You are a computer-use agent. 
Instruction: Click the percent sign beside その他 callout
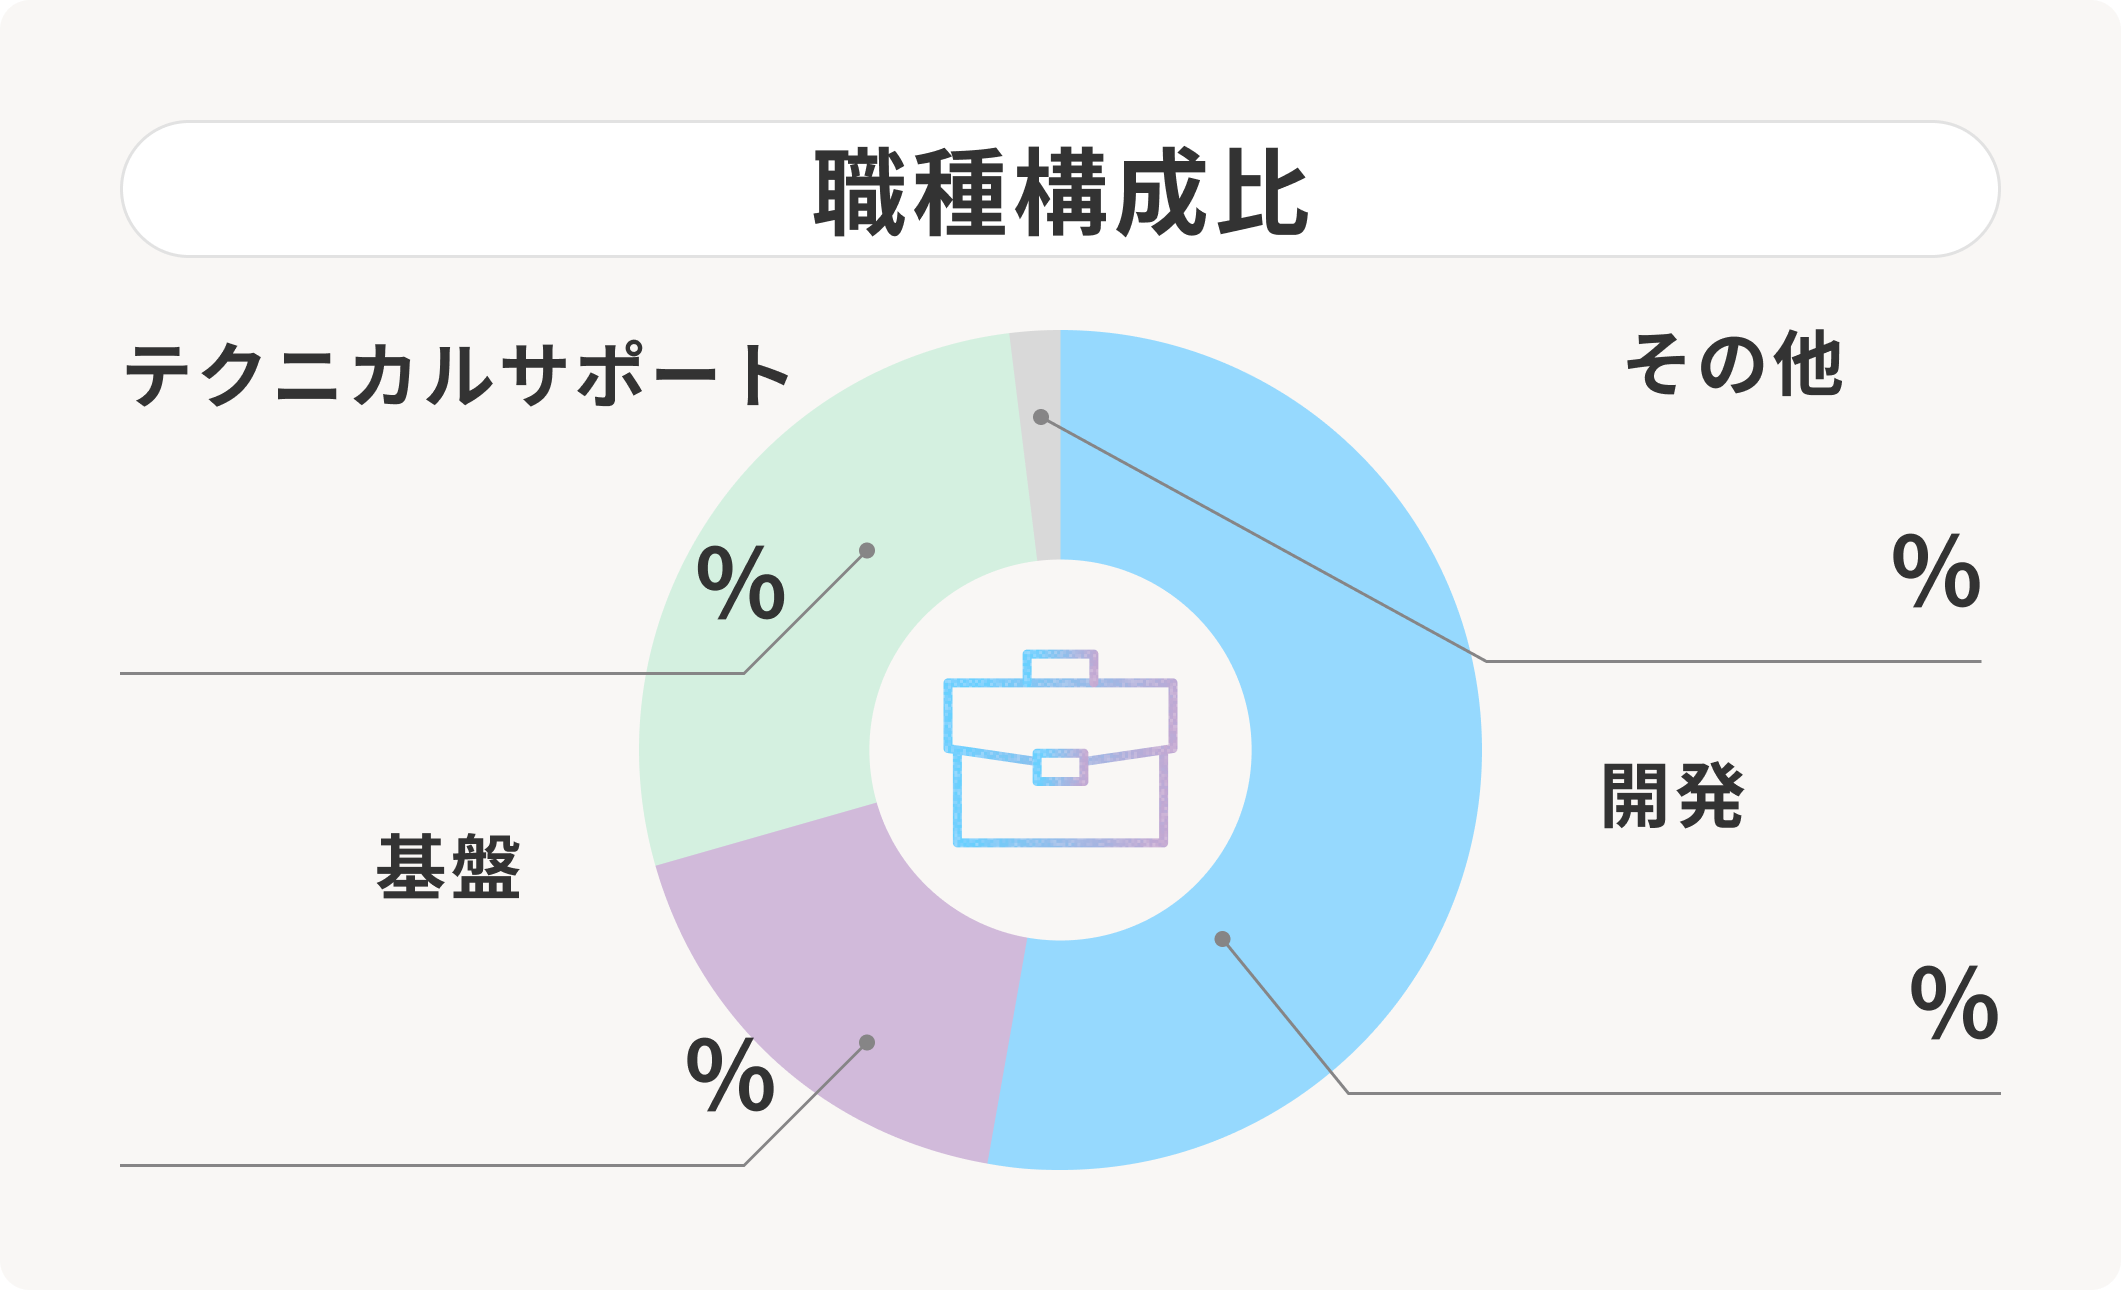point(1936,571)
